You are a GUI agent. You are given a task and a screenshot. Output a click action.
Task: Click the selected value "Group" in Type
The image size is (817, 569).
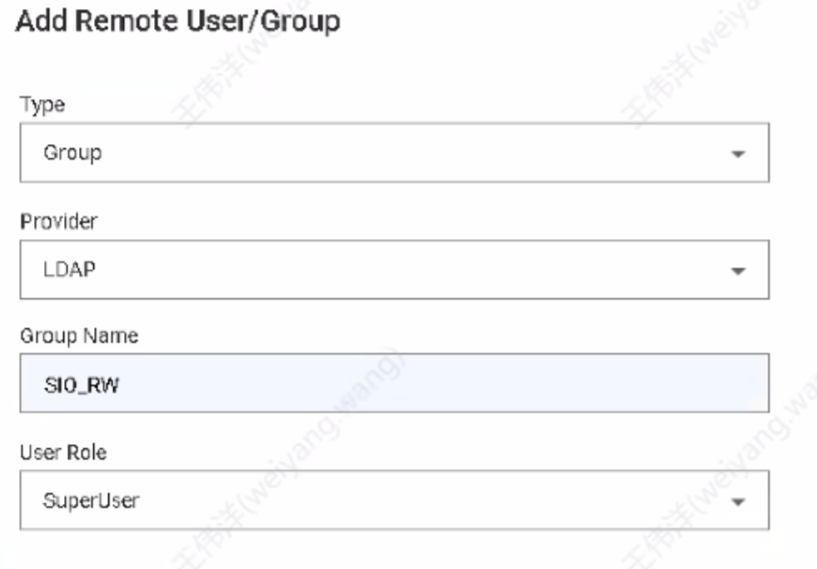(72, 153)
